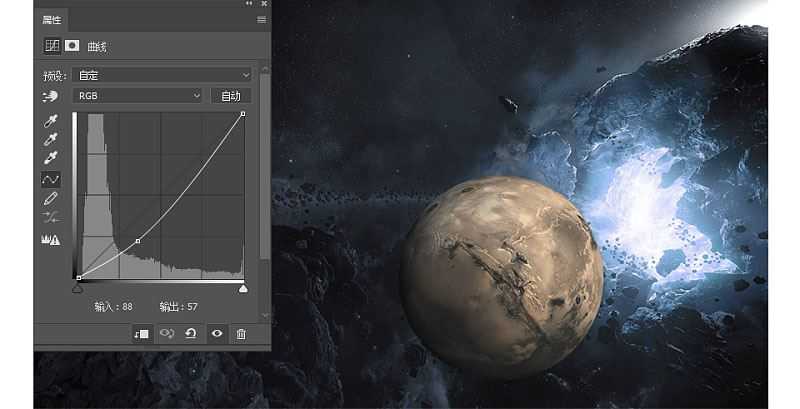Reset adjustment to defaults button
This screenshot has height=409, width=800.
(x=191, y=334)
